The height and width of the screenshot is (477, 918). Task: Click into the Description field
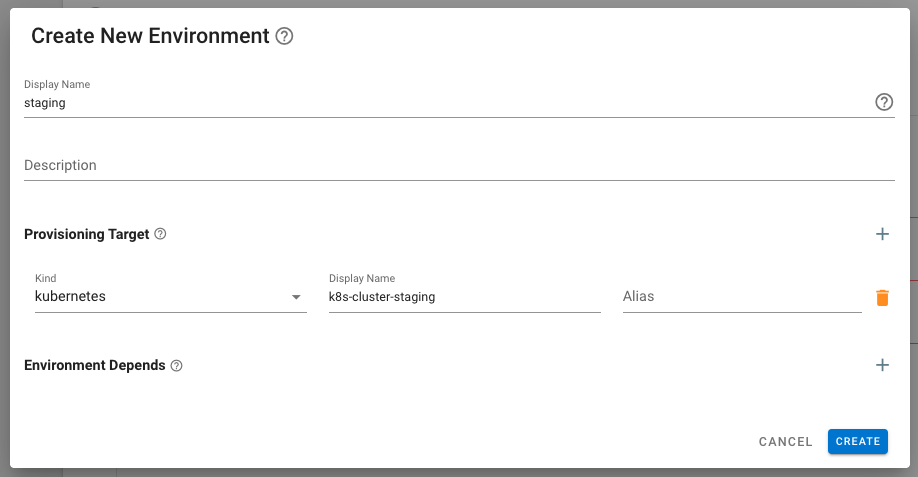(x=458, y=165)
